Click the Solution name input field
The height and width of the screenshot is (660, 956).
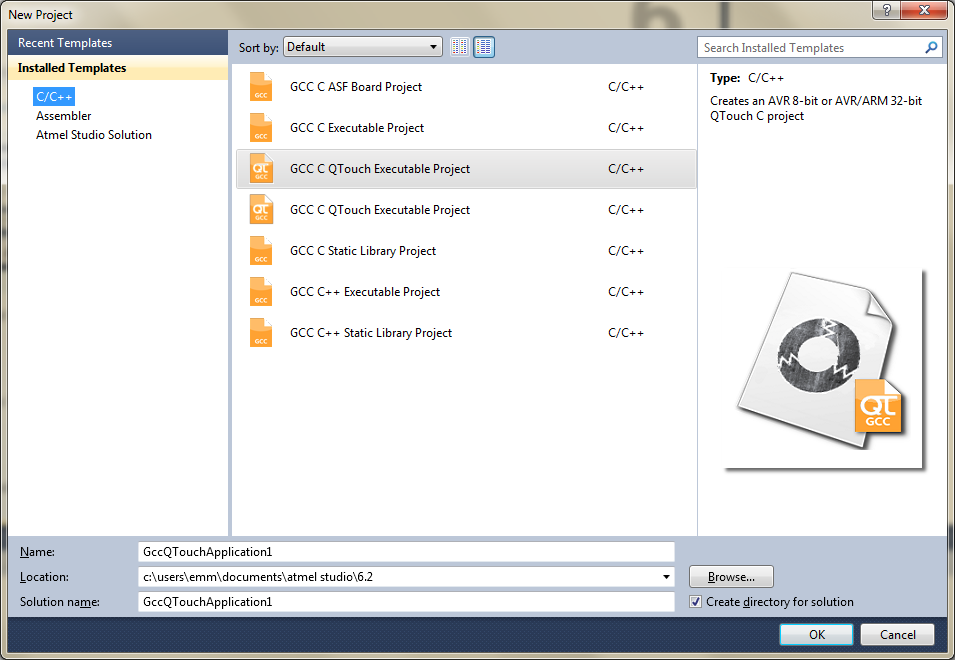click(x=406, y=601)
